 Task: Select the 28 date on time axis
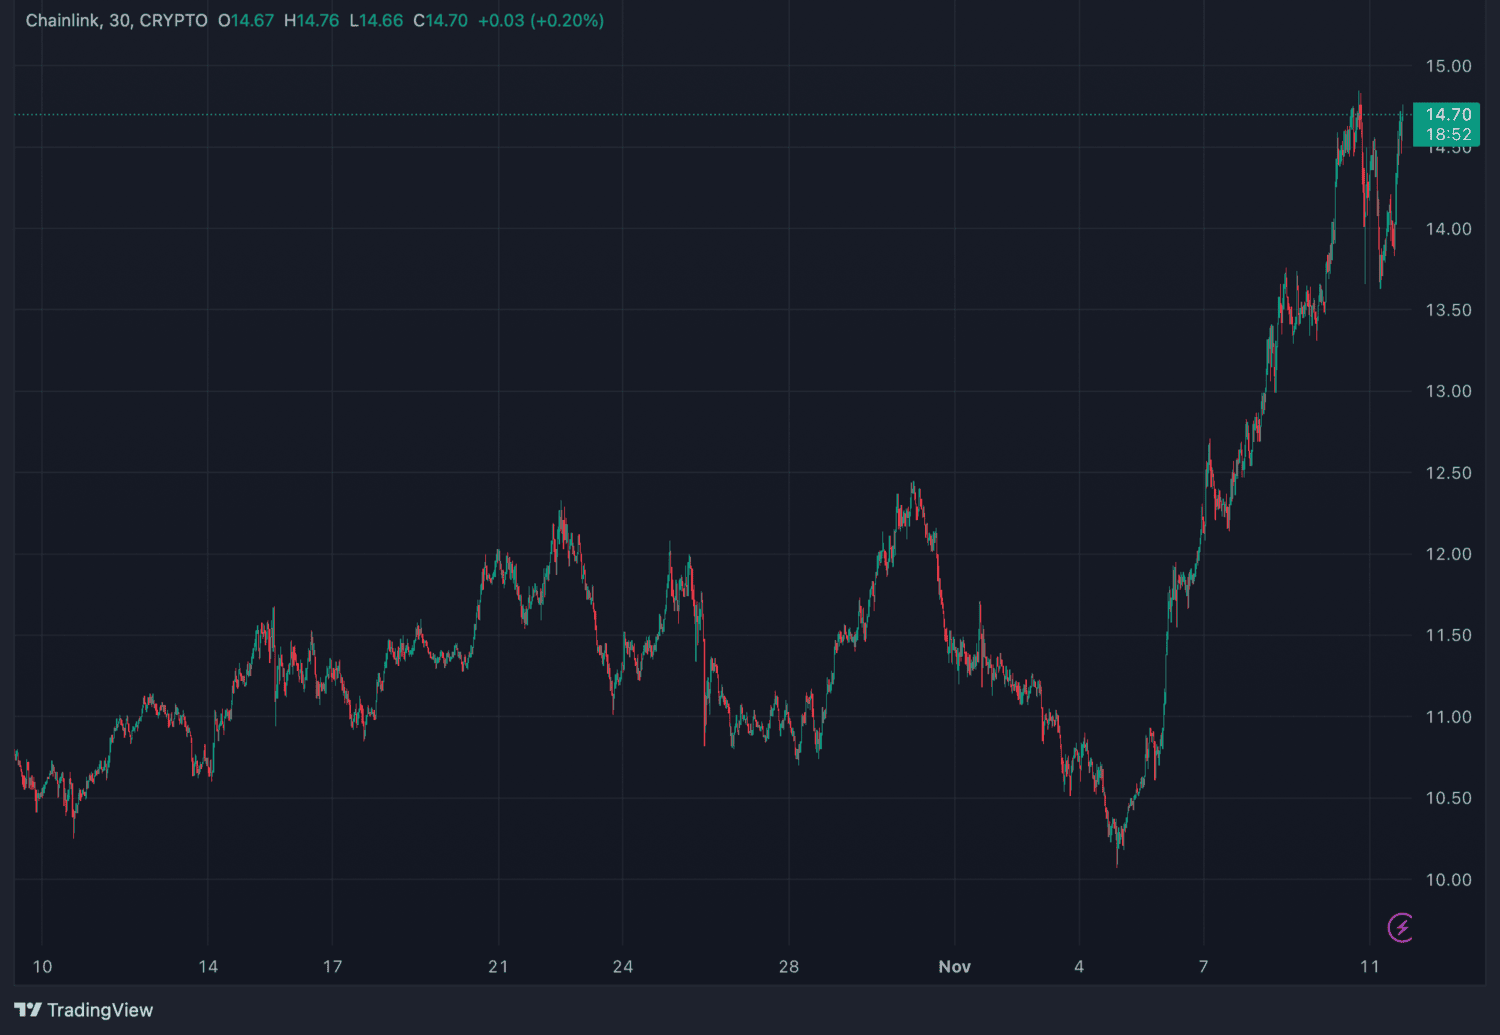coord(789,966)
